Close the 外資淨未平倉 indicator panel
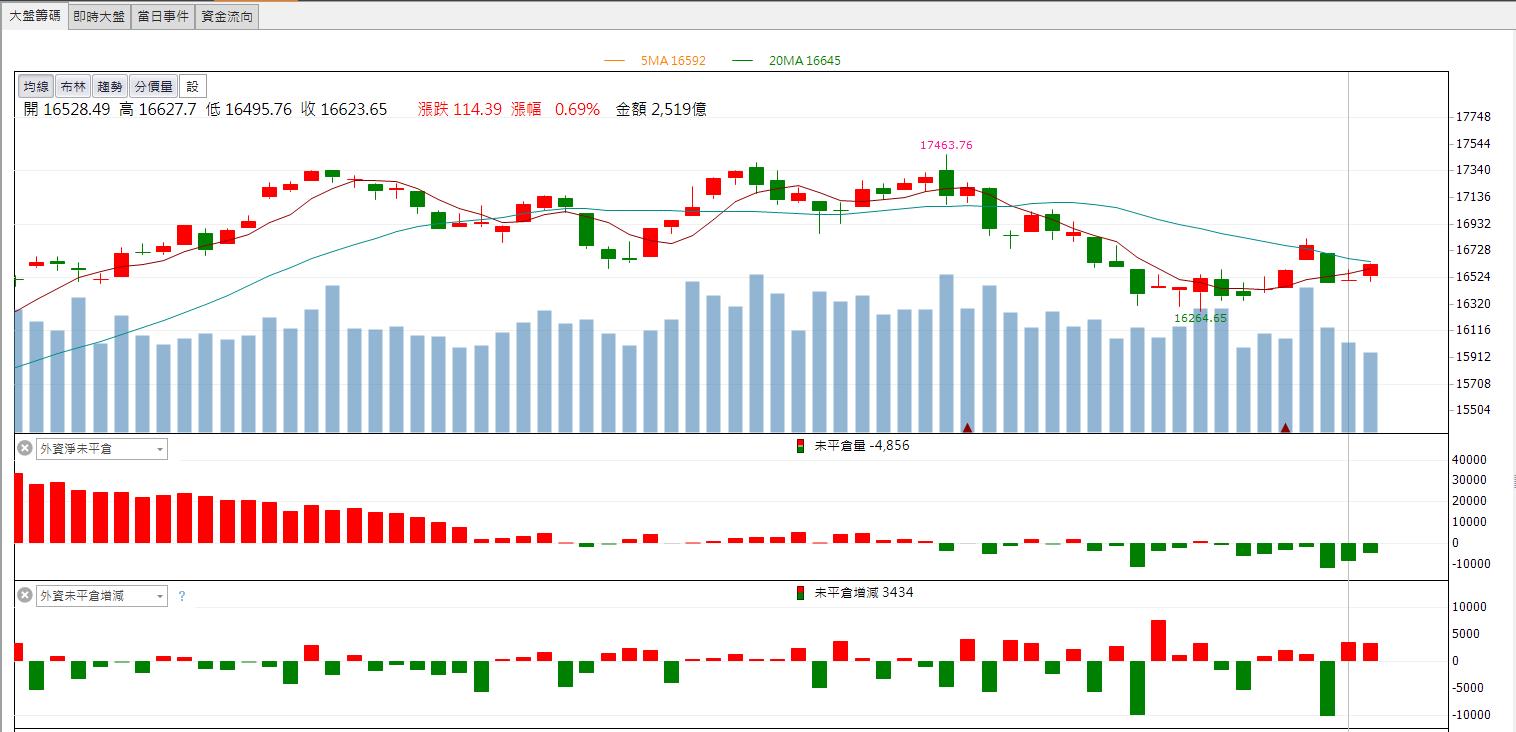This screenshot has height=732, width=1516. tap(25, 449)
